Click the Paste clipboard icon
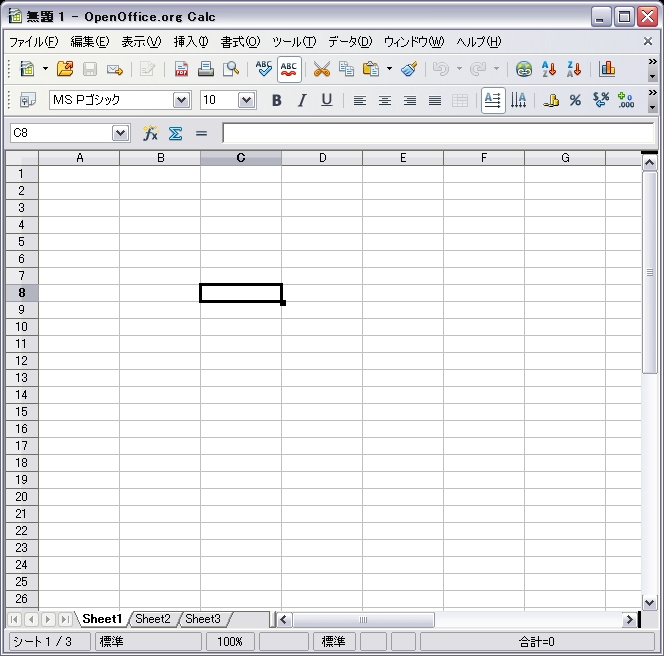The width and height of the screenshot is (664, 656). [371, 69]
